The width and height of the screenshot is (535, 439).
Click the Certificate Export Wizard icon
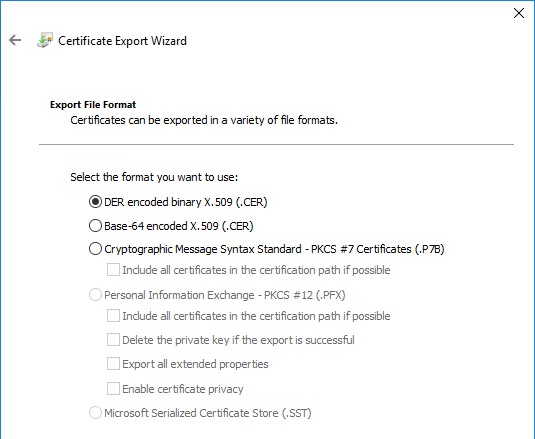(45, 40)
